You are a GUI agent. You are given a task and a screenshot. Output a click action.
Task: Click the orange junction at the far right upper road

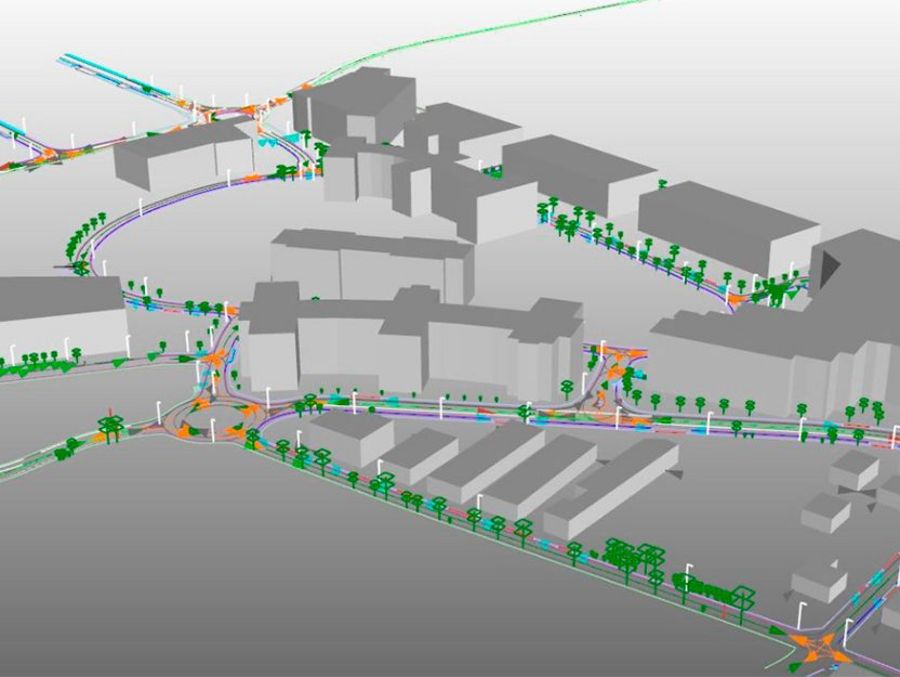coord(740,295)
